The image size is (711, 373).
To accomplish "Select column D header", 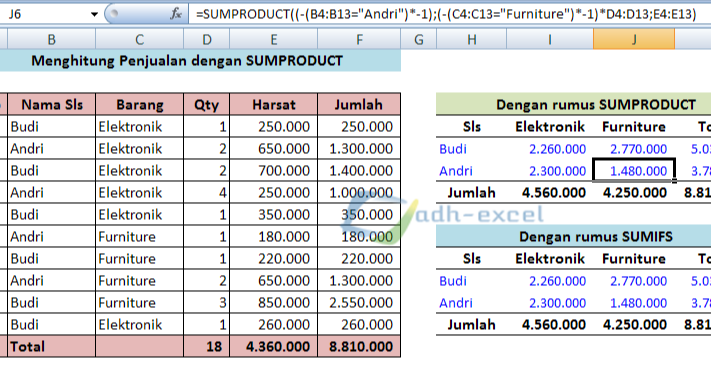I will [206, 39].
